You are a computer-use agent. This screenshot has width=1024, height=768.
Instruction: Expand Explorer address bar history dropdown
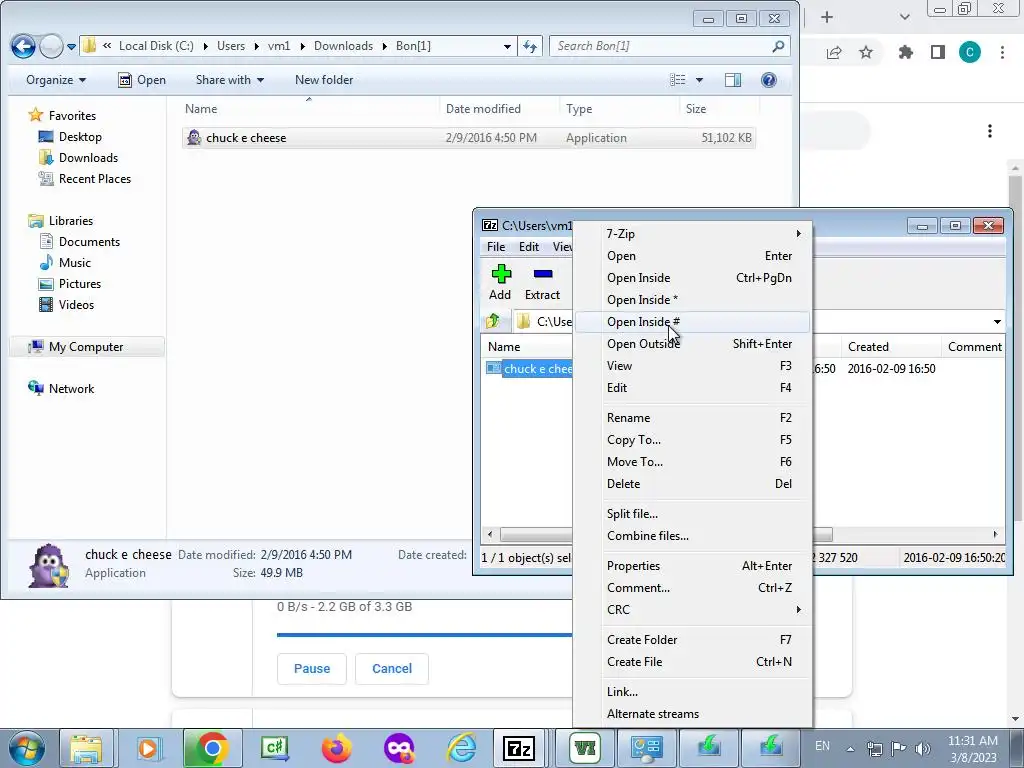coord(507,46)
